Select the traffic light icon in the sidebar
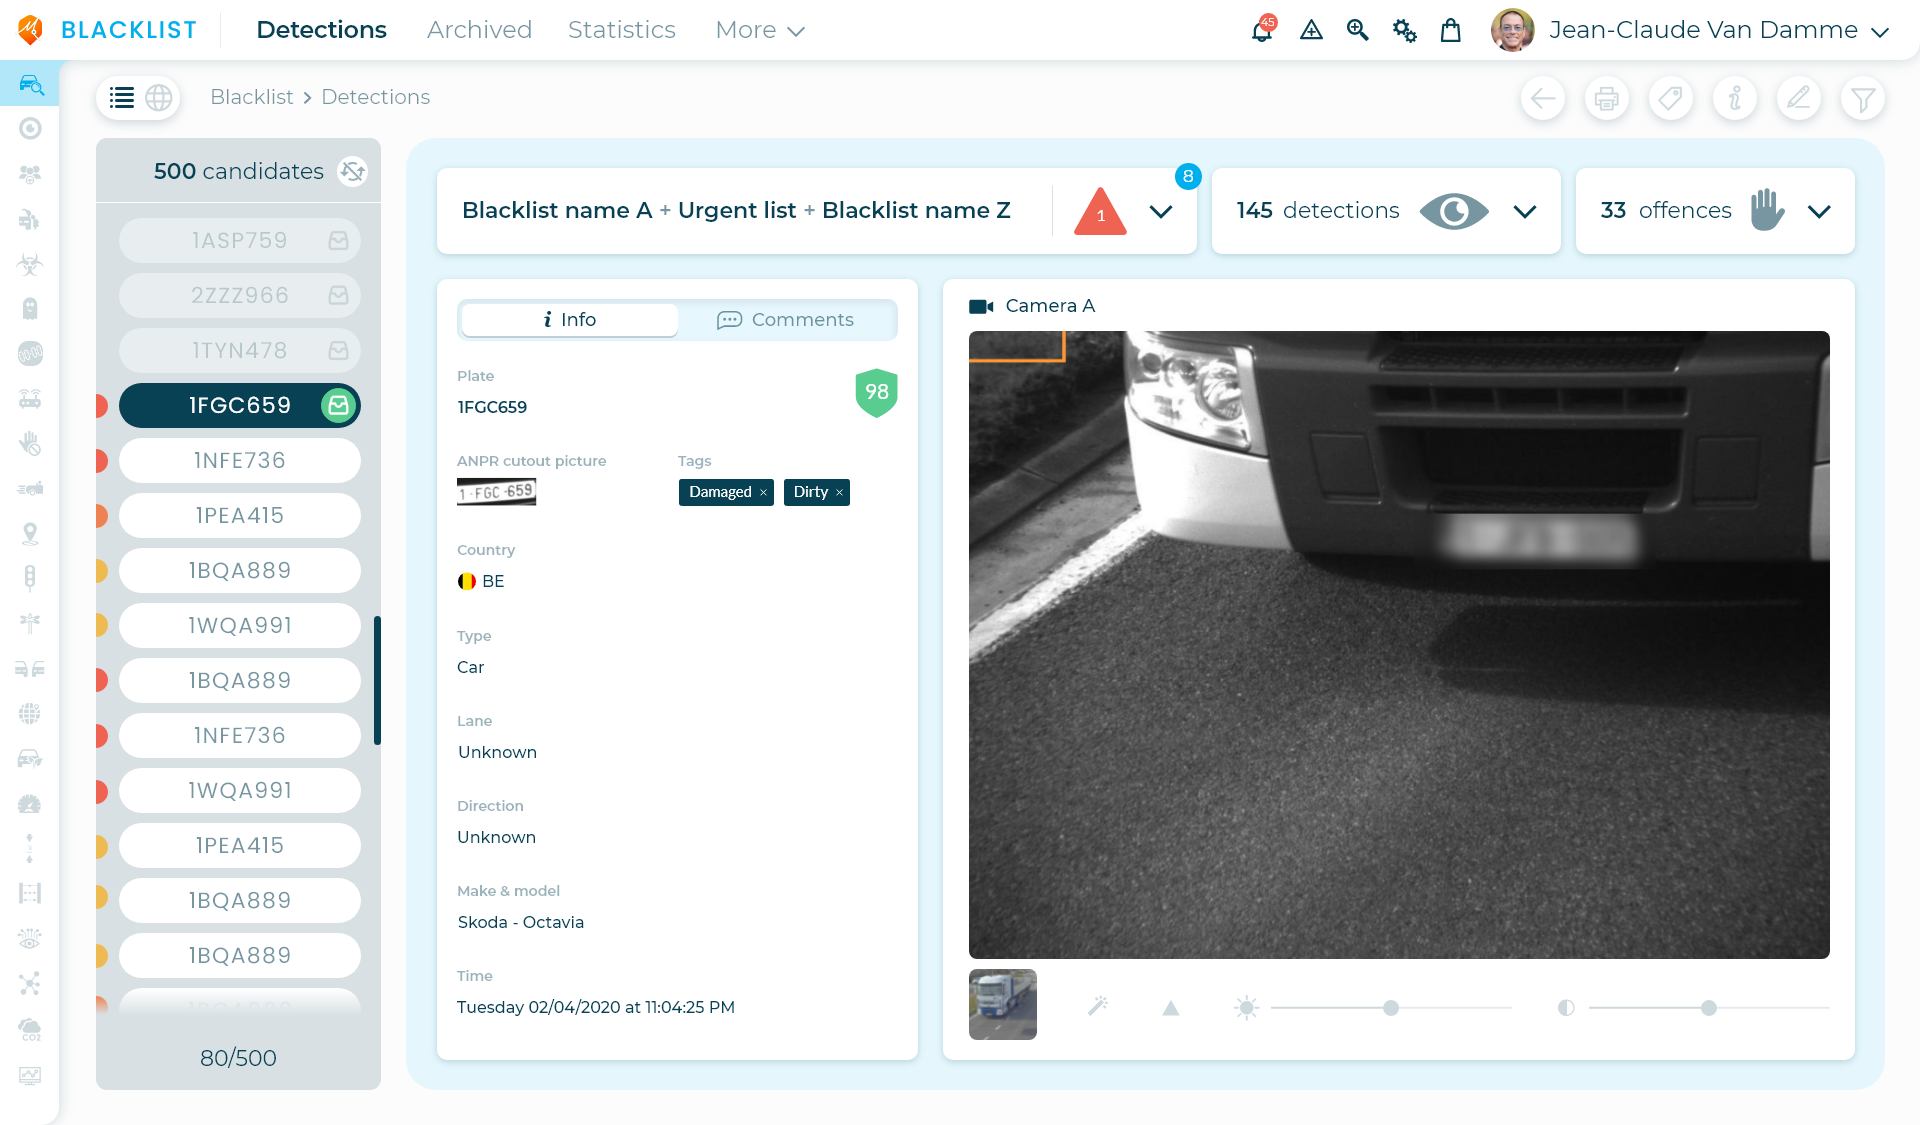 (31, 577)
